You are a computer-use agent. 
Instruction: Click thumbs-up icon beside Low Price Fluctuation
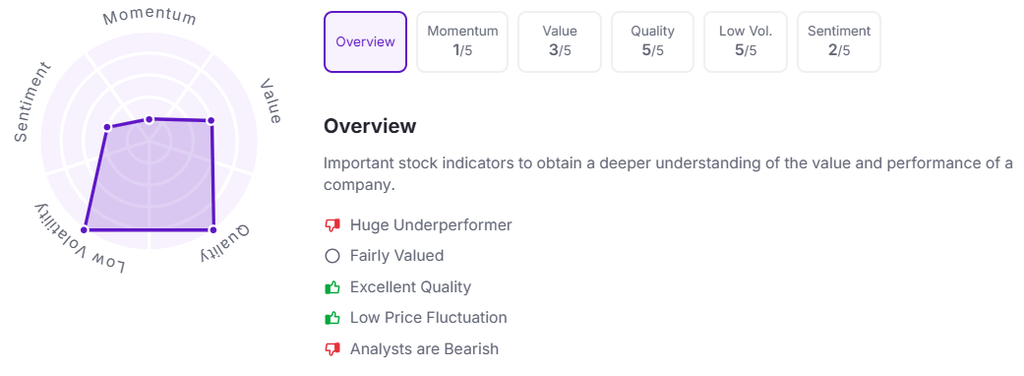click(x=332, y=318)
